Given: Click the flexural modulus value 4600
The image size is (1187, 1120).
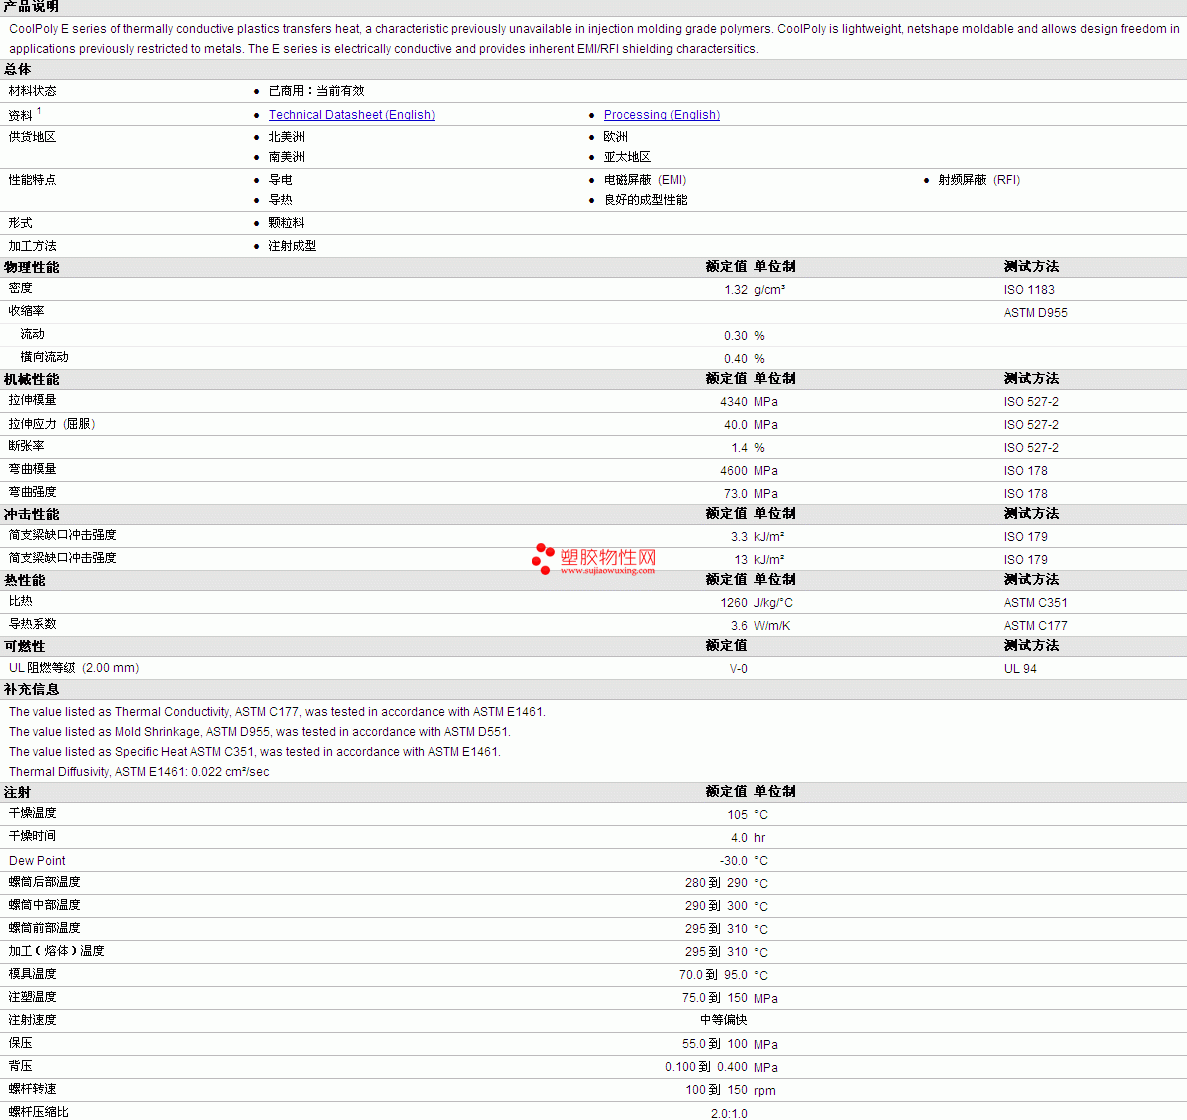Looking at the screenshot, I should point(734,471).
